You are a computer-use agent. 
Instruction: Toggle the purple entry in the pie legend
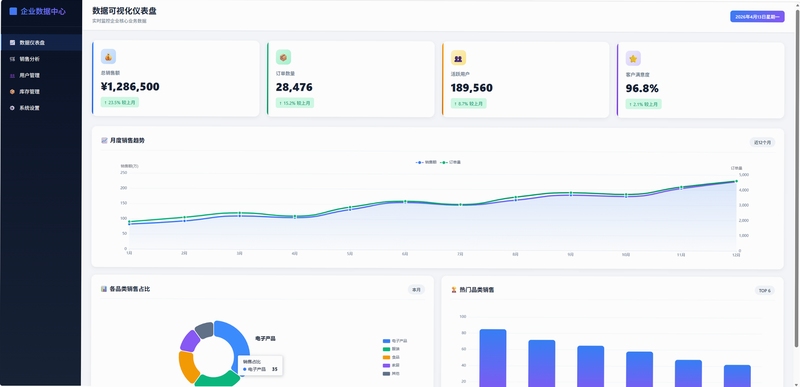[391, 365]
